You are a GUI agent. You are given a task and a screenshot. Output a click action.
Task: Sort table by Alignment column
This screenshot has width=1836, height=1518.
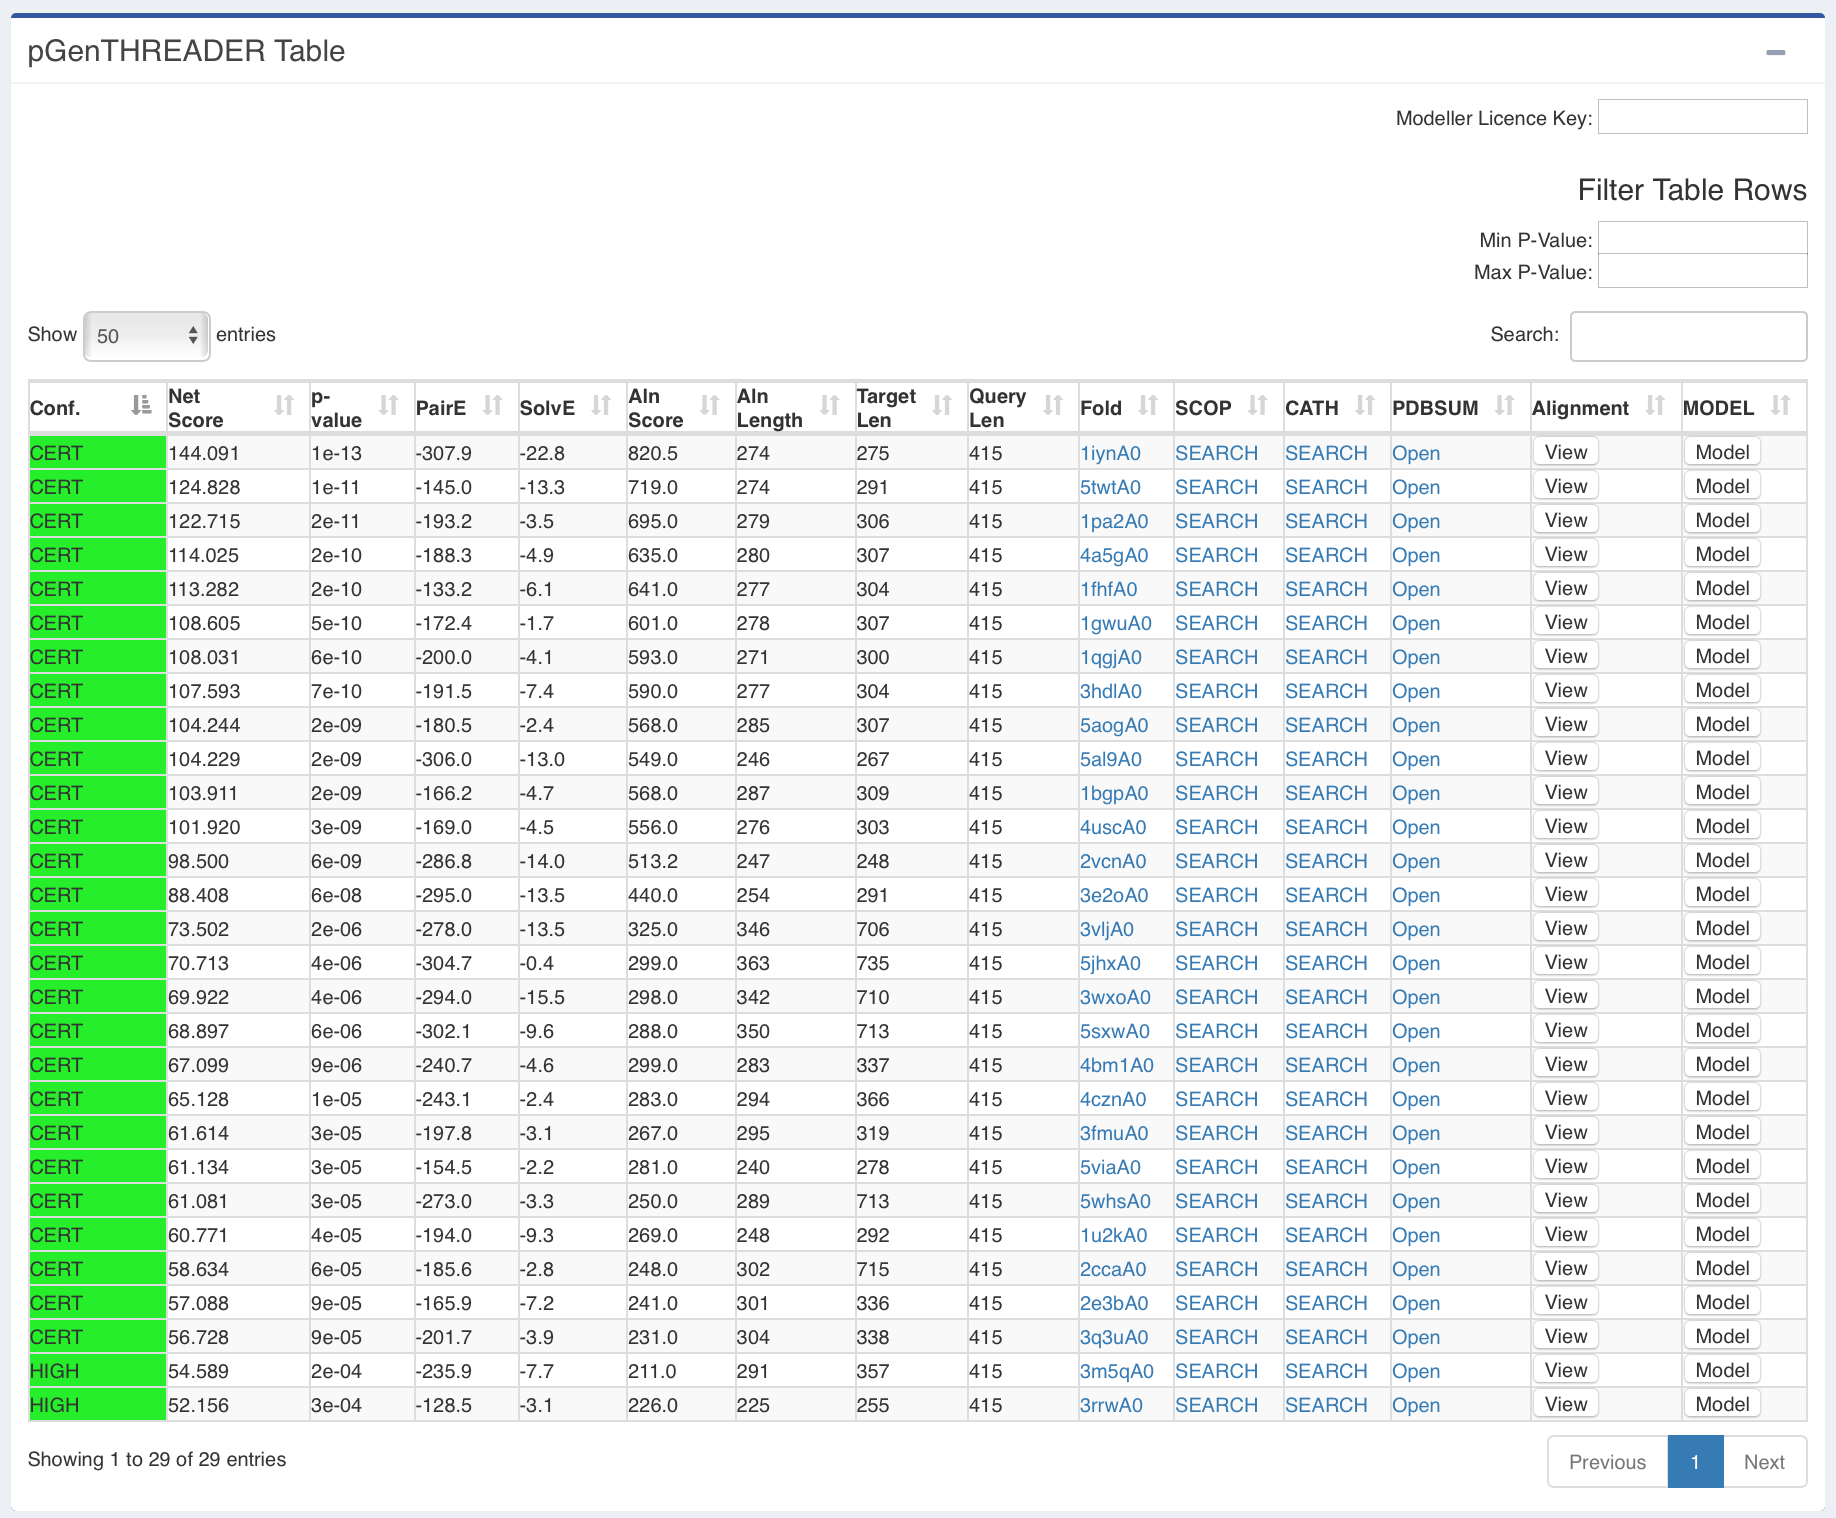point(1606,407)
